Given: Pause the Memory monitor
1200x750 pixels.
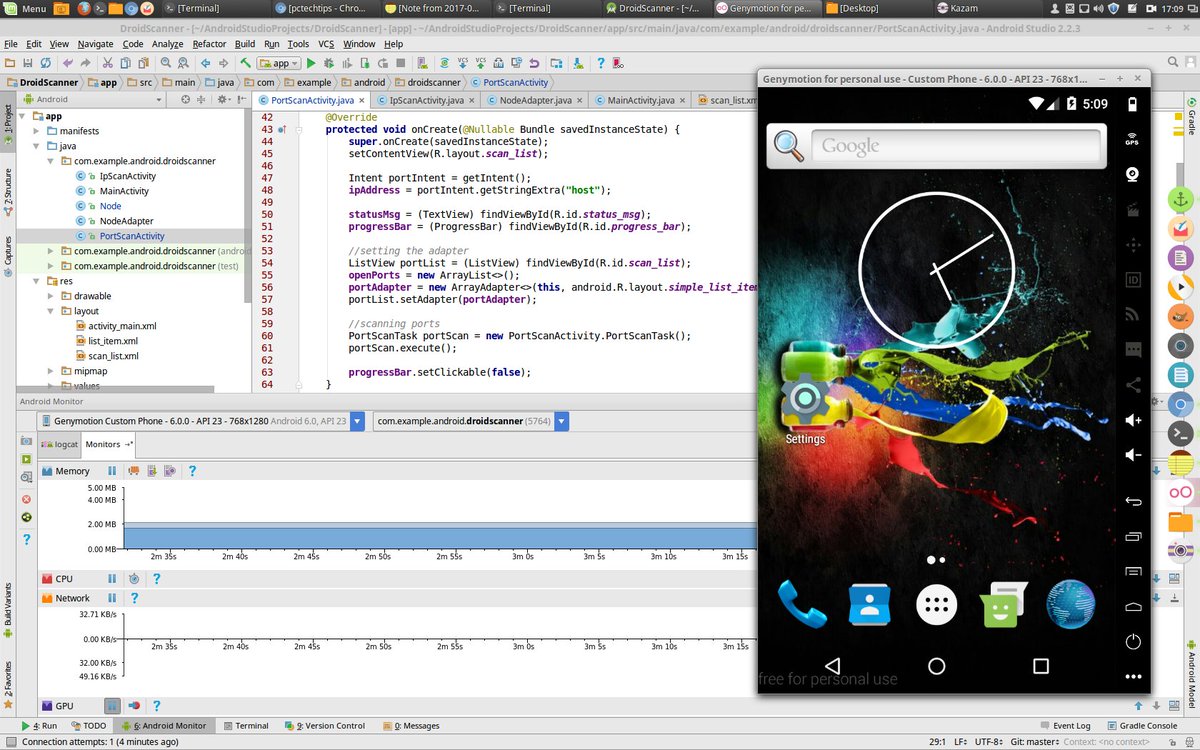Looking at the screenshot, I should pyautogui.click(x=112, y=470).
